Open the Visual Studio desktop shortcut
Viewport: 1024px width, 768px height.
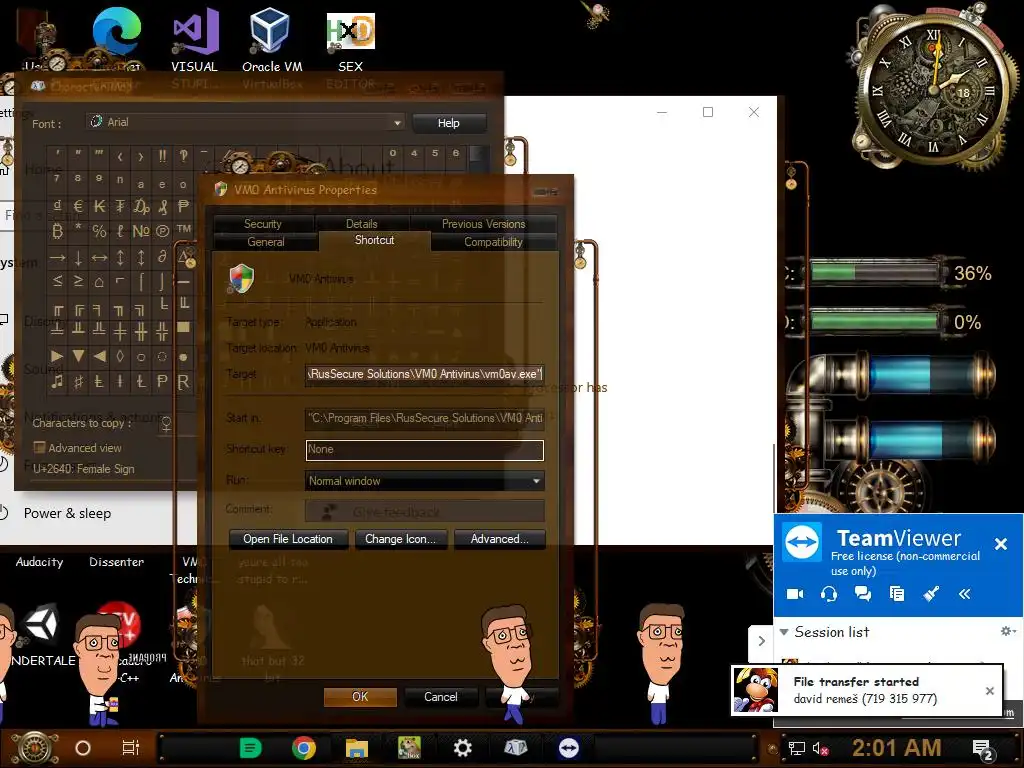pos(195,31)
